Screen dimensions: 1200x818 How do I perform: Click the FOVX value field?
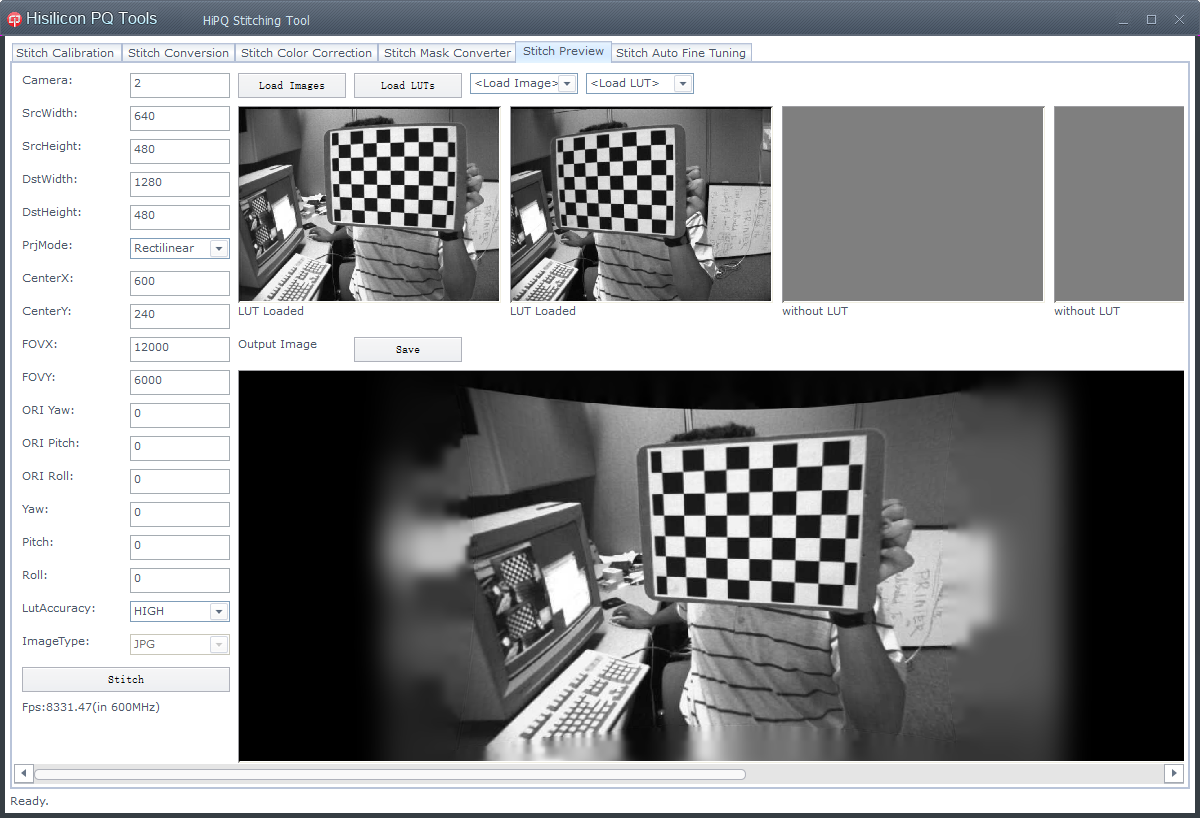[179, 349]
